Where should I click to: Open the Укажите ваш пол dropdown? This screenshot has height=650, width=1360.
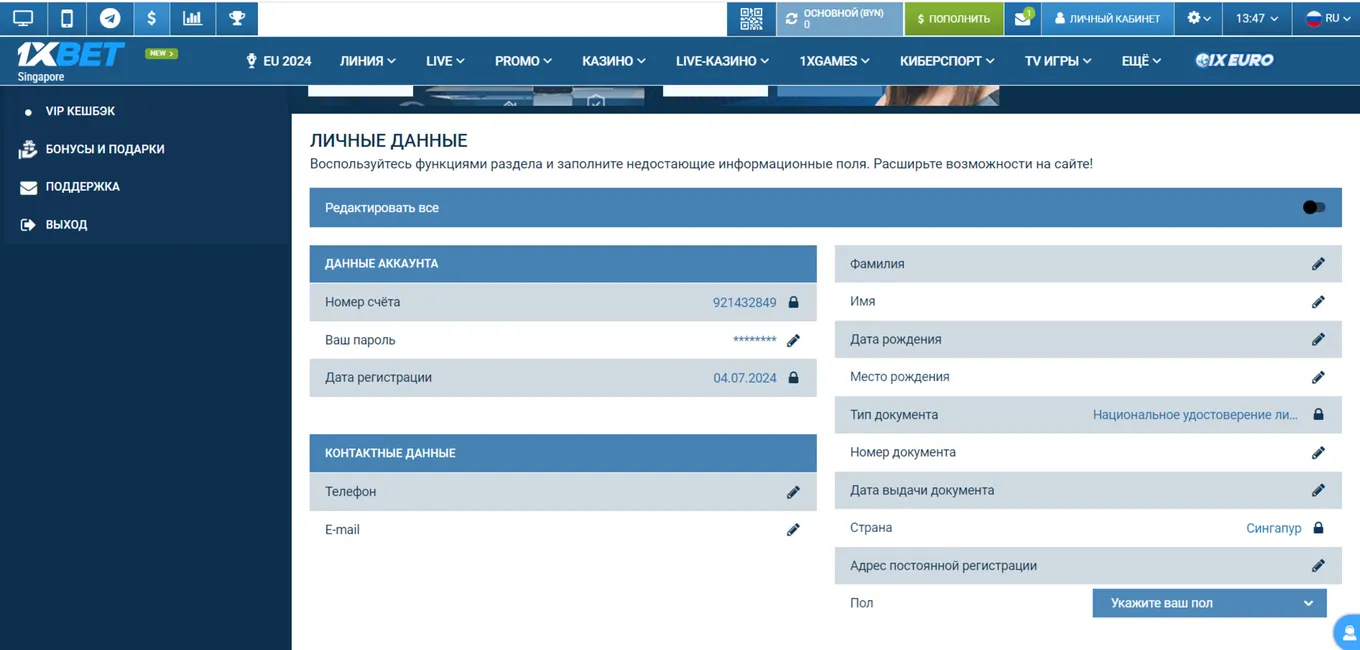click(x=1209, y=603)
